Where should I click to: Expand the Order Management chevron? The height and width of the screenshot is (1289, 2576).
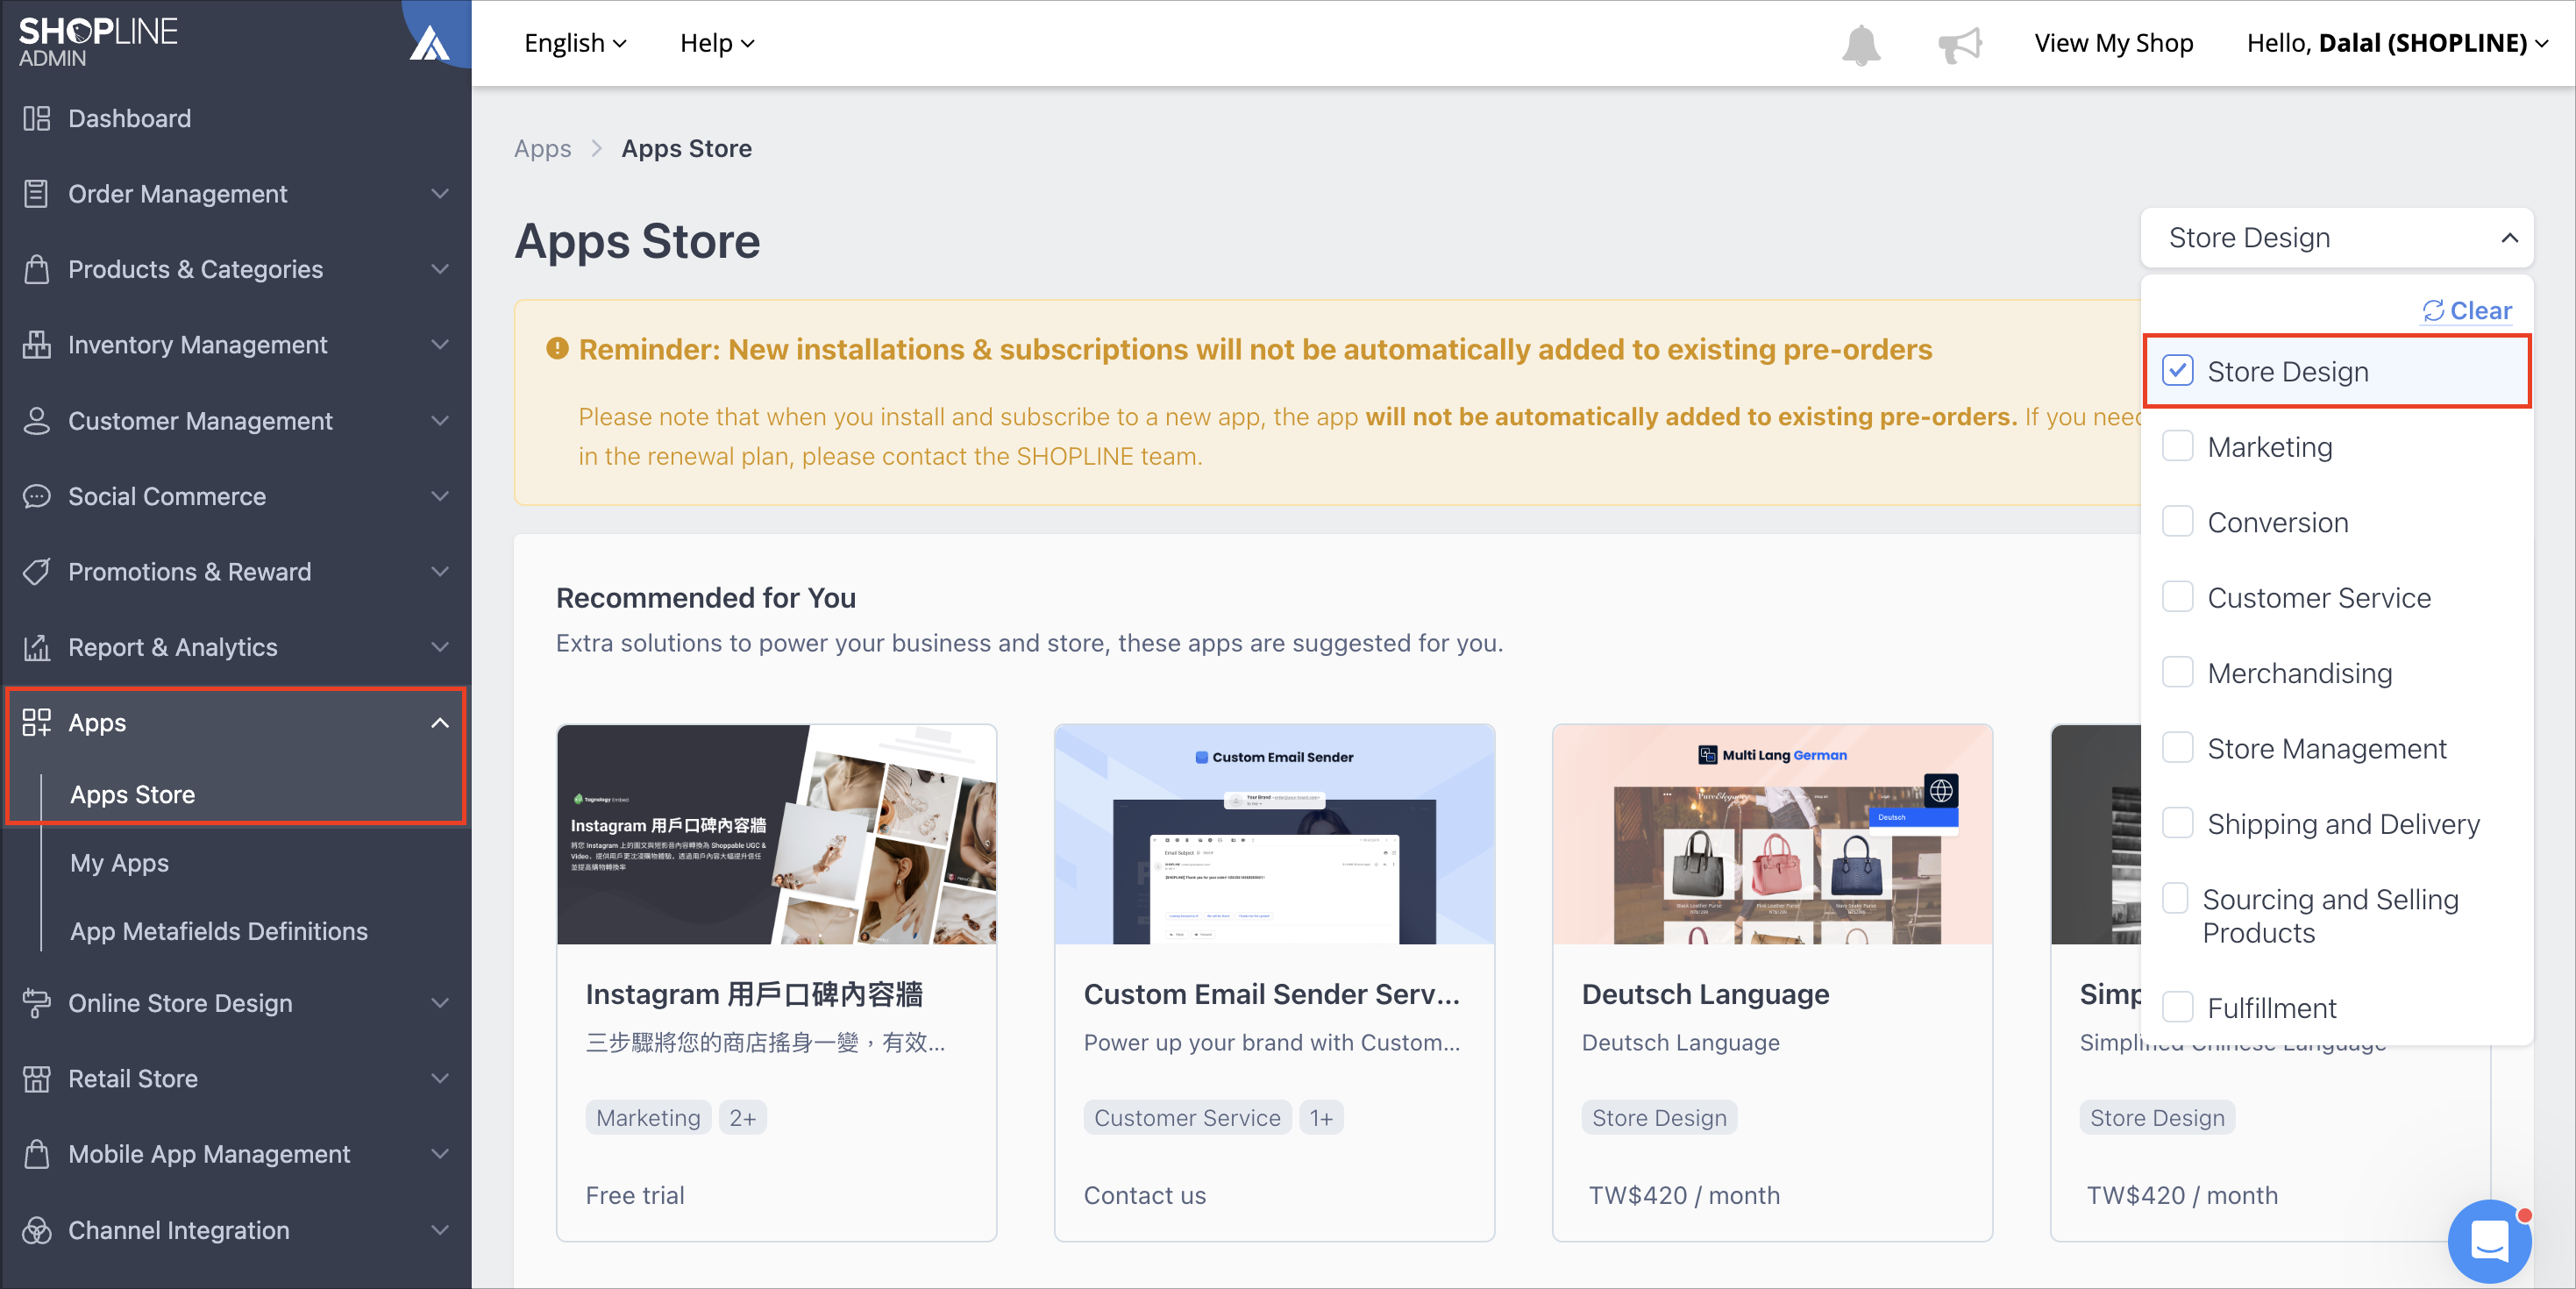coord(440,194)
